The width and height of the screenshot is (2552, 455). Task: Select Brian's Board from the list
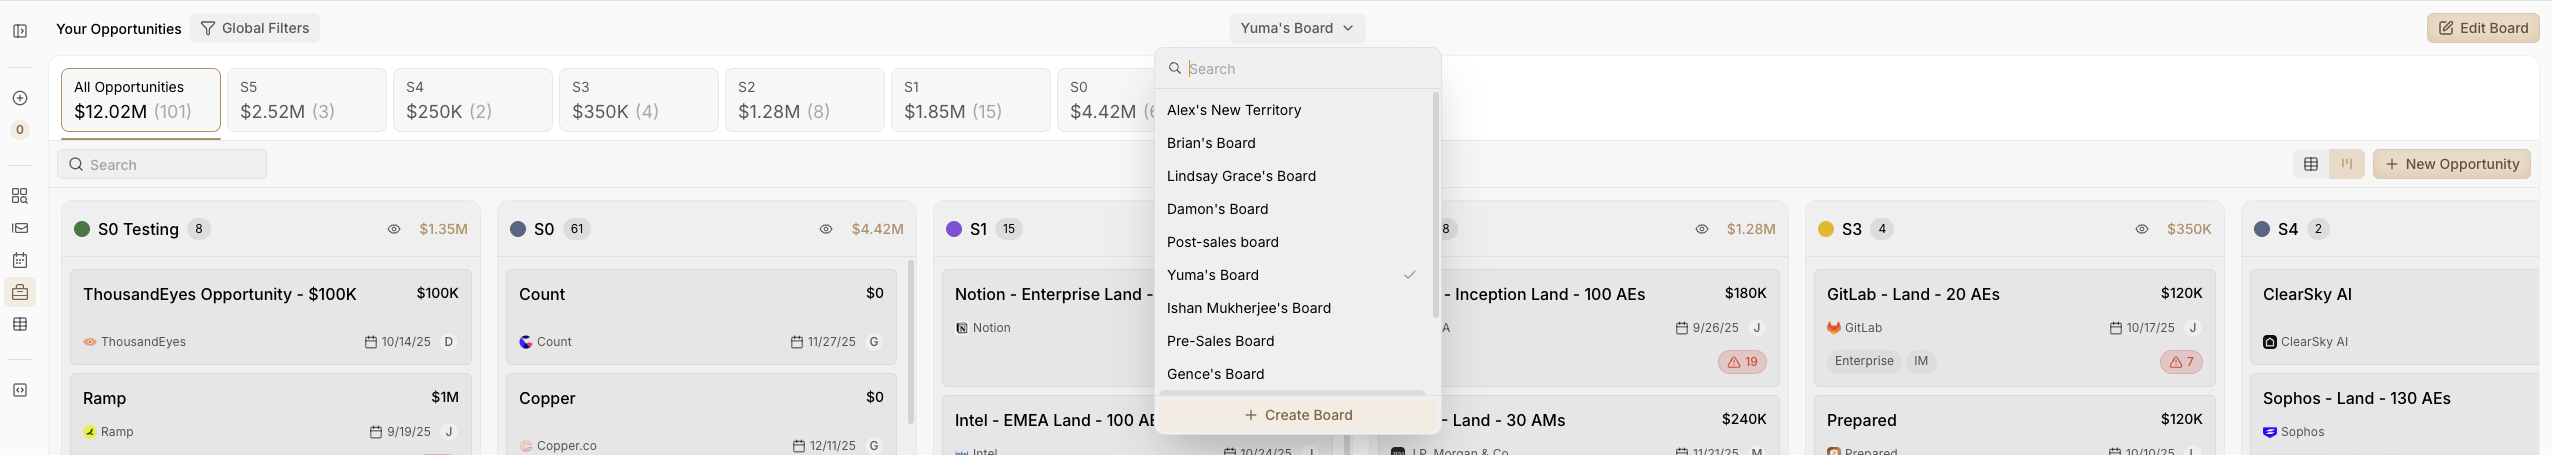point(1211,143)
